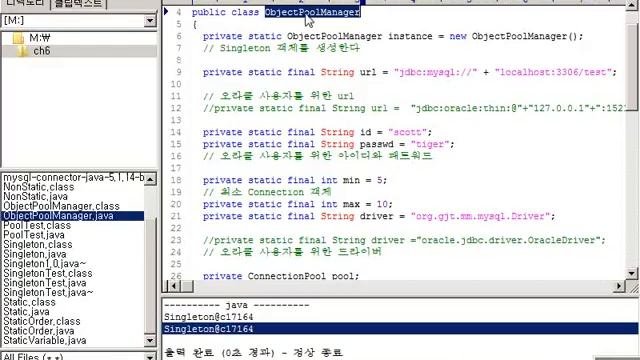Viewport: 640px width, 360px height.
Task: Select Static.class in file list
Action: click(x=29, y=302)
